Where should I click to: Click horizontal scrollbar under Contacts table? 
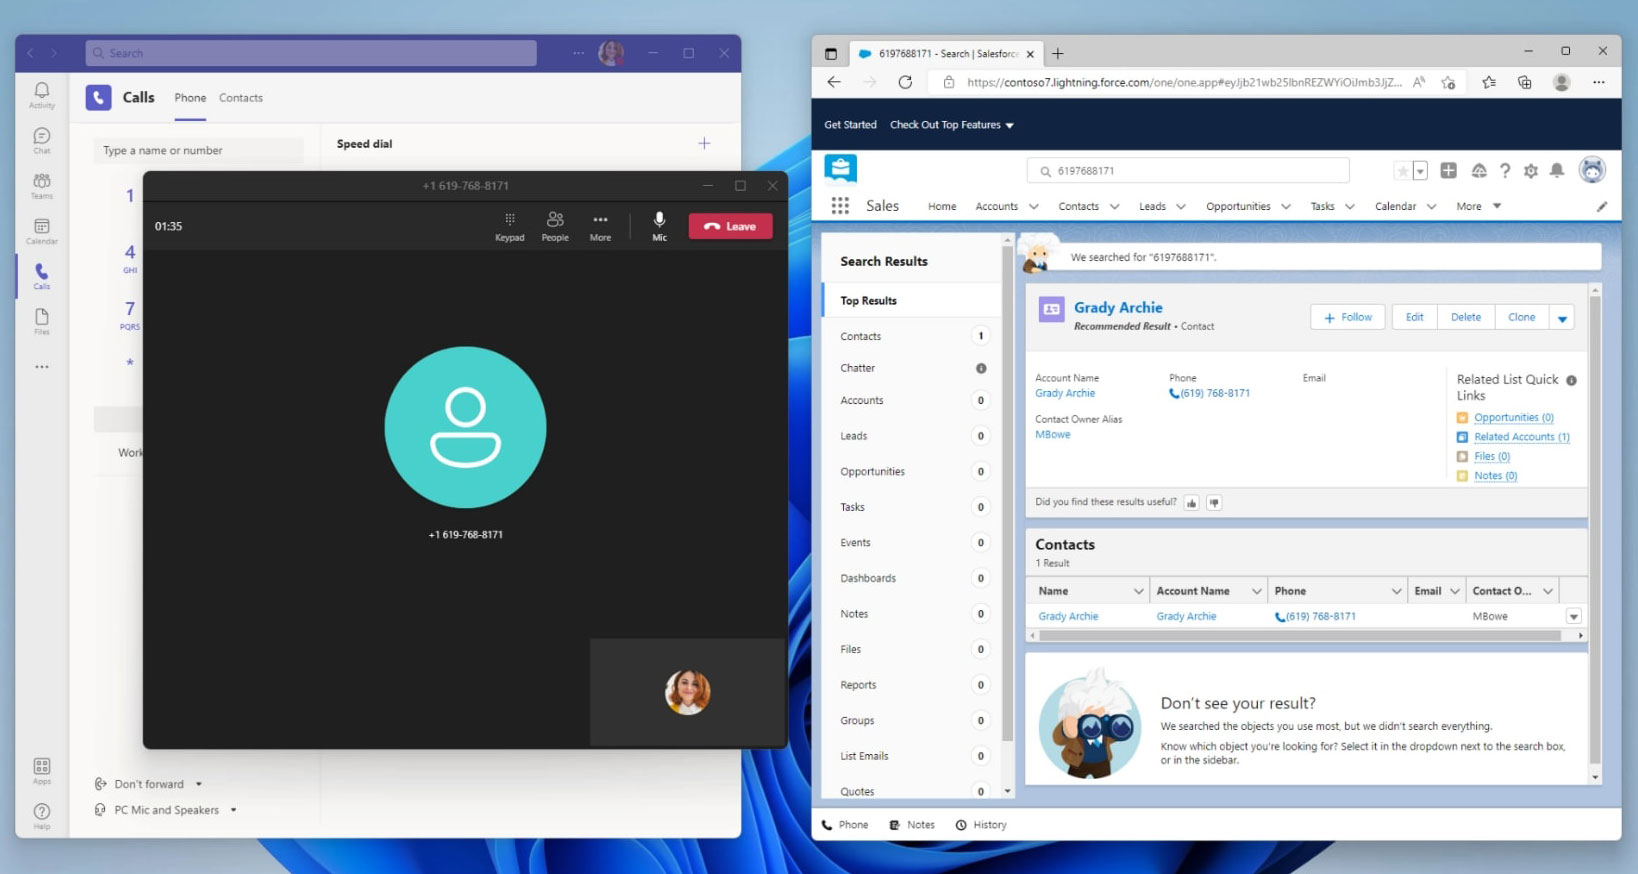click(1298, 636)
